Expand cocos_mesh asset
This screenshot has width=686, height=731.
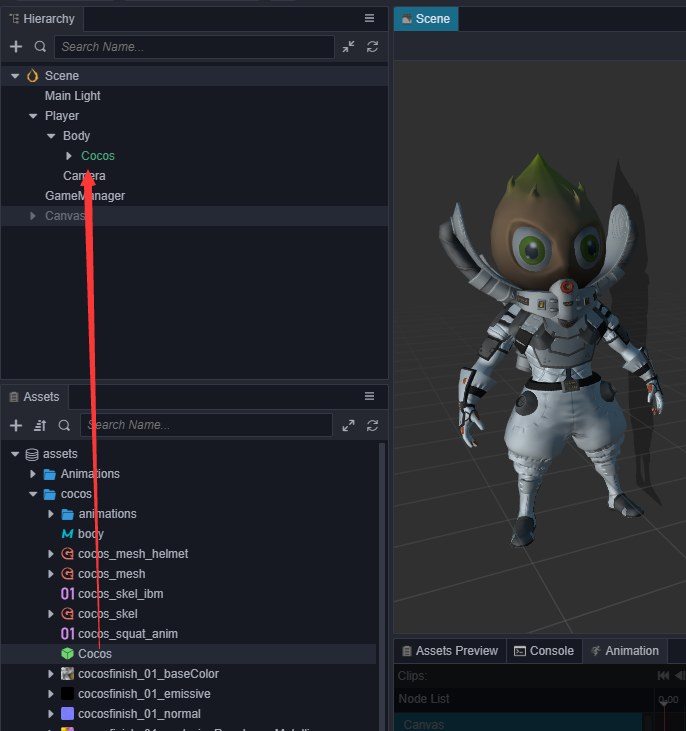(x=51, y=574)
